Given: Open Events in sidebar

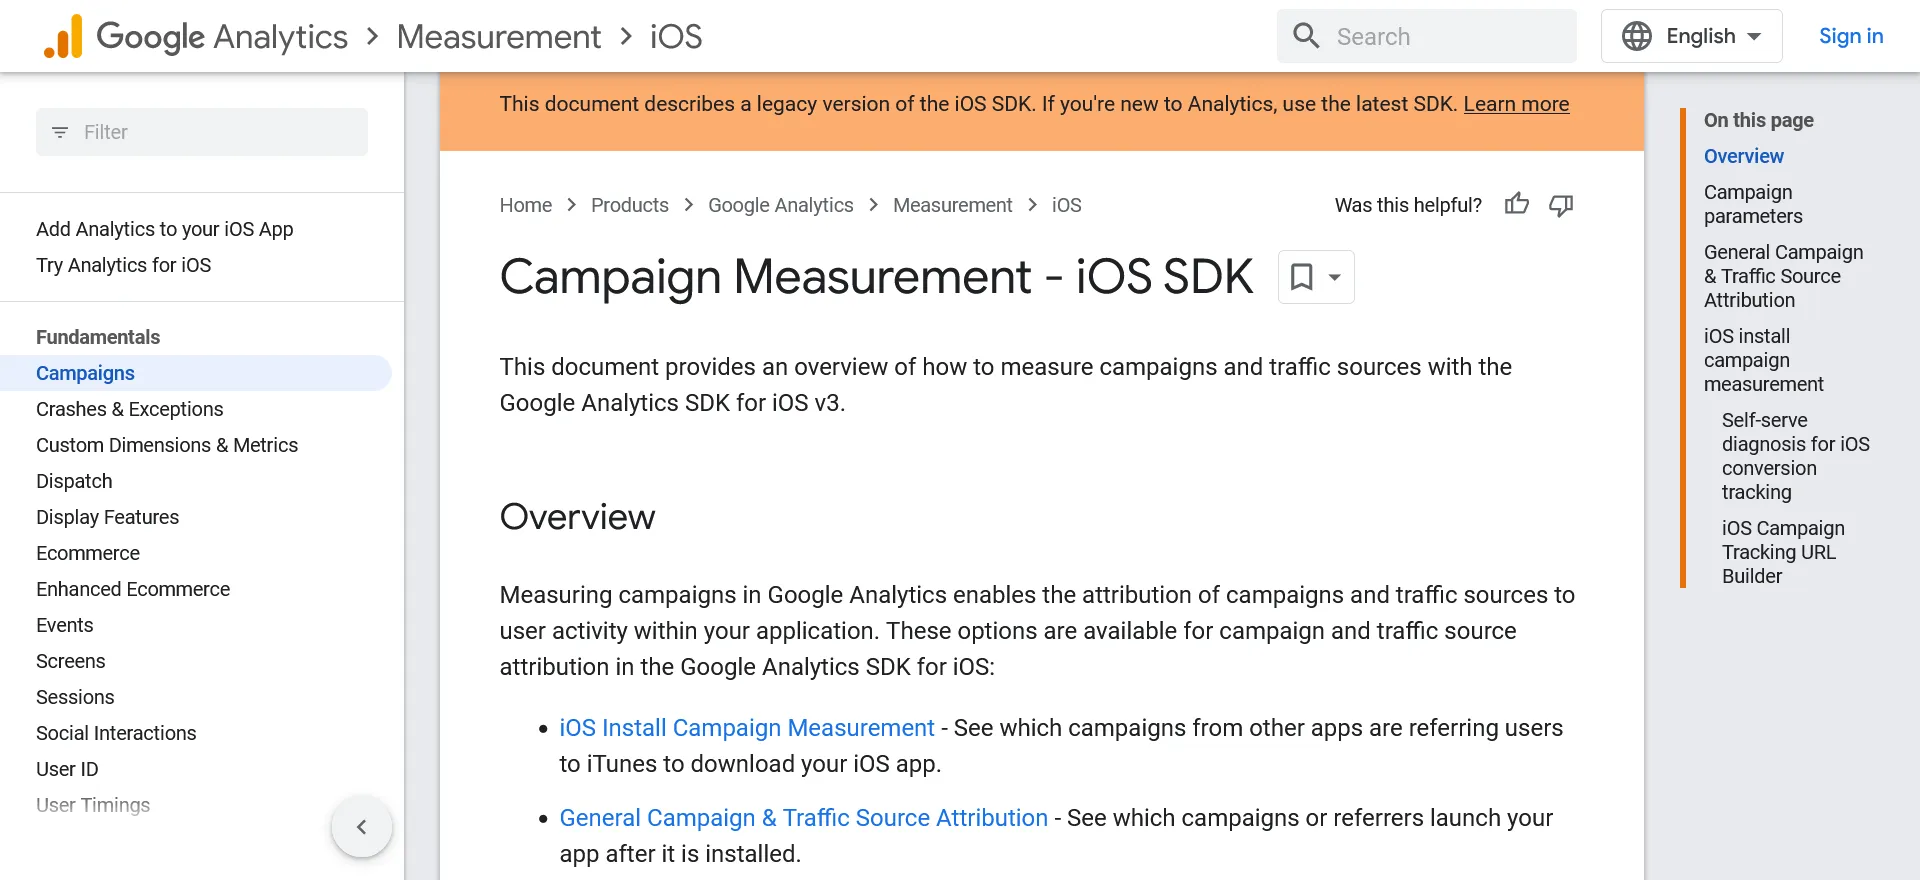Looking at the screenshot, I should pos(65,625).
